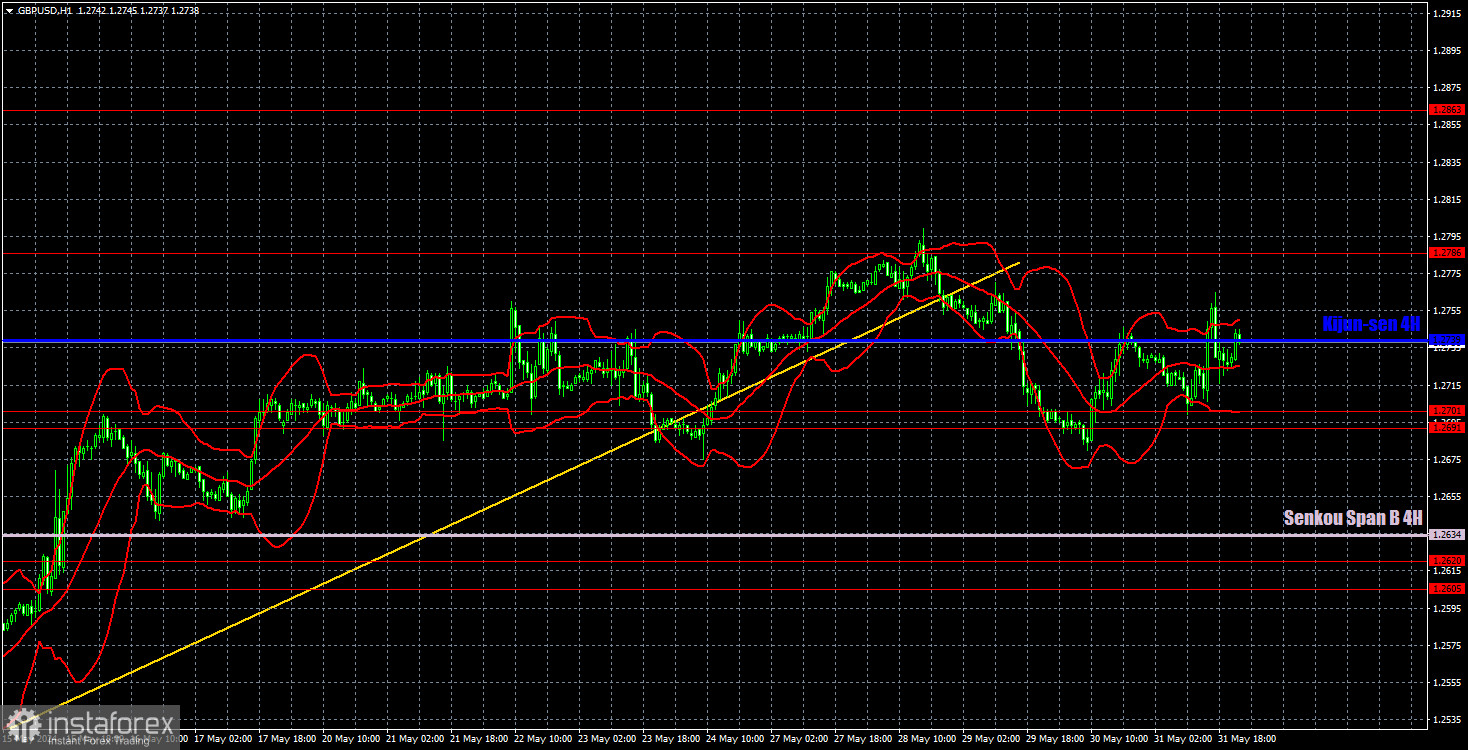Click the 1.2634 Senkou Span price tag
The height and width of the screenshot is (750, 1468).
(1447, 535)
